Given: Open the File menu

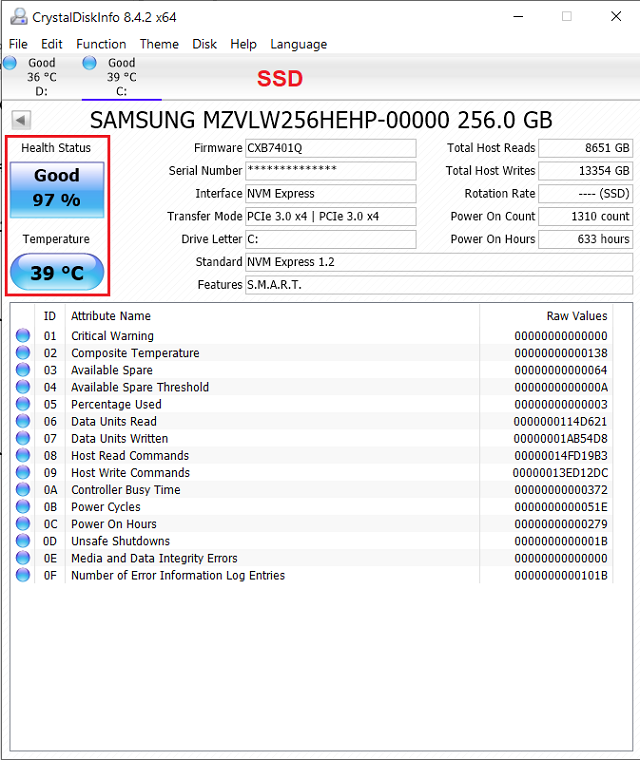Looking at the screenshot, I should 18,44.
